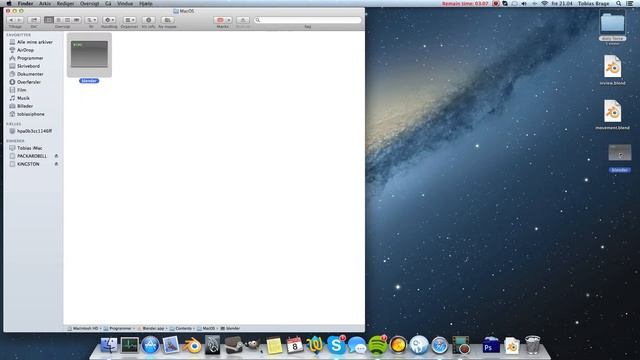The image size is (640, 360).
Task: Switch Finder to column view
Action: click(67, 20)
